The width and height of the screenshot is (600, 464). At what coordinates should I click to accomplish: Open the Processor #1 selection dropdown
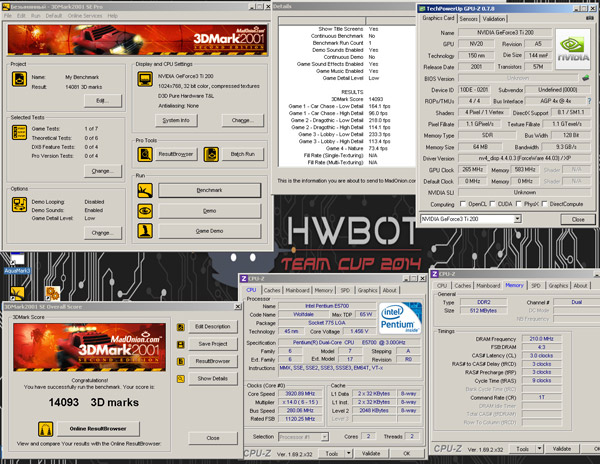coord(324,437)
